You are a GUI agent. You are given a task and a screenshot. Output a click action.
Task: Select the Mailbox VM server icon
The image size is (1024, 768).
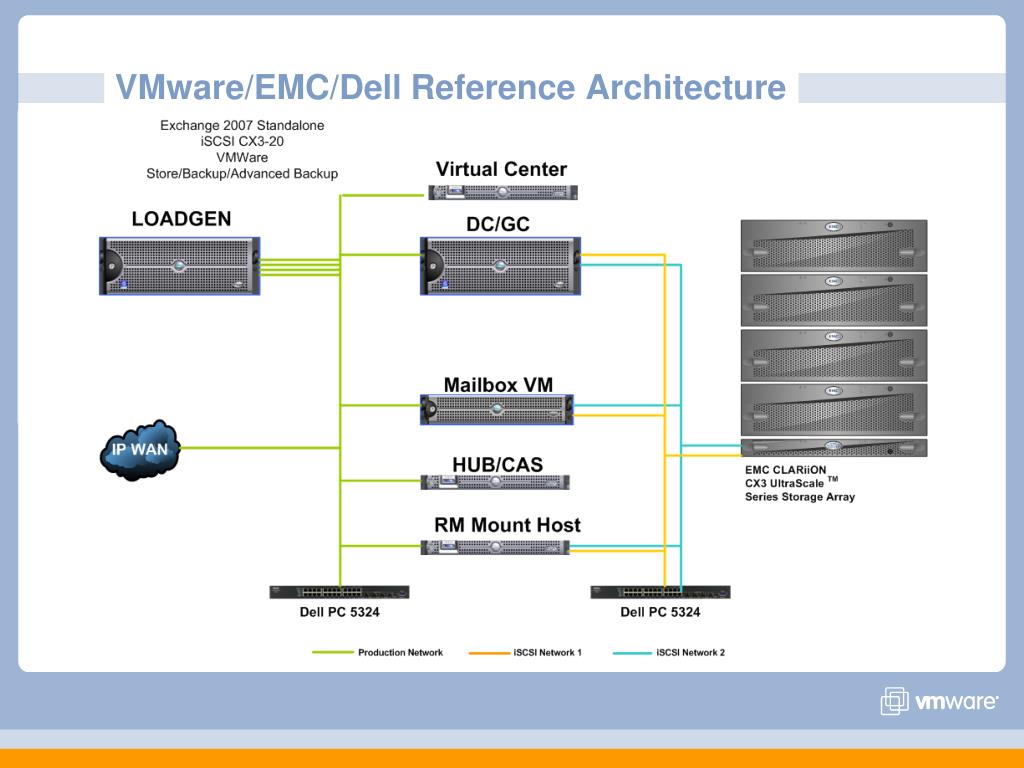coord(497,409)
